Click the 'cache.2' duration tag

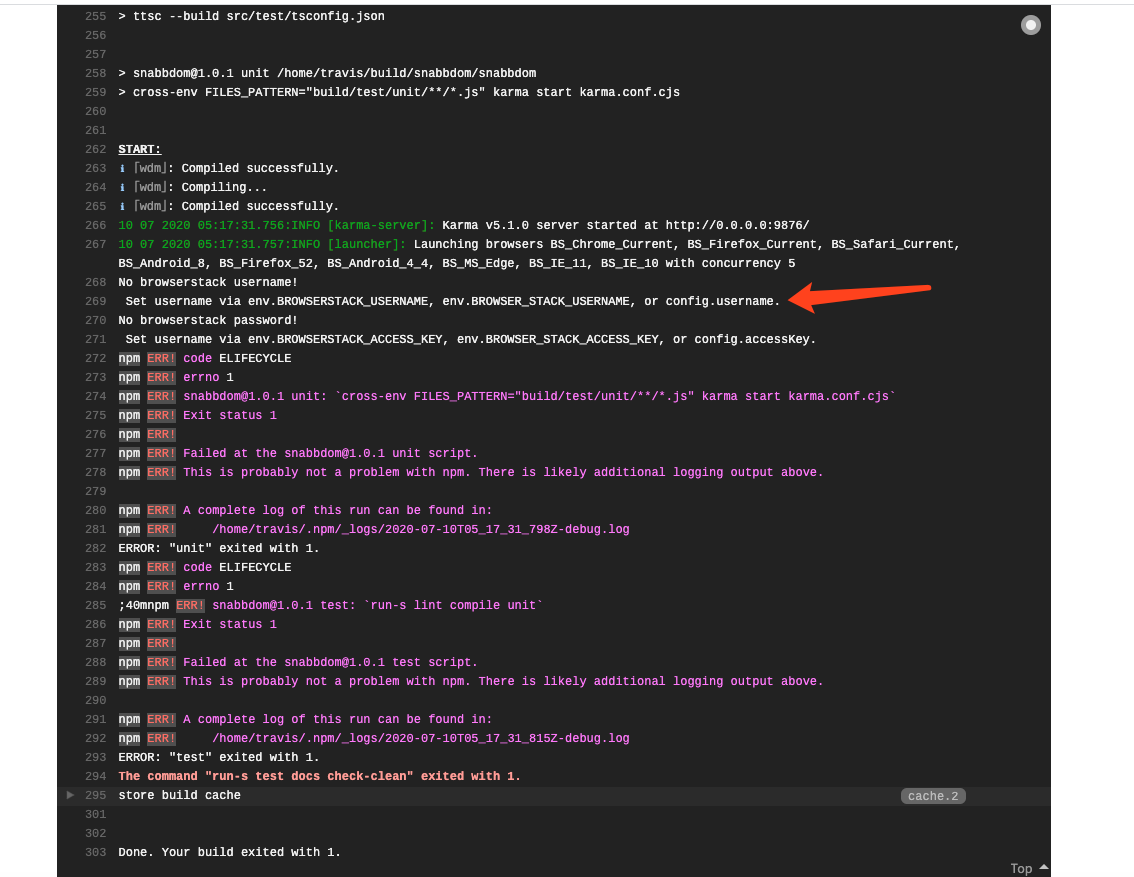[932, 795]
